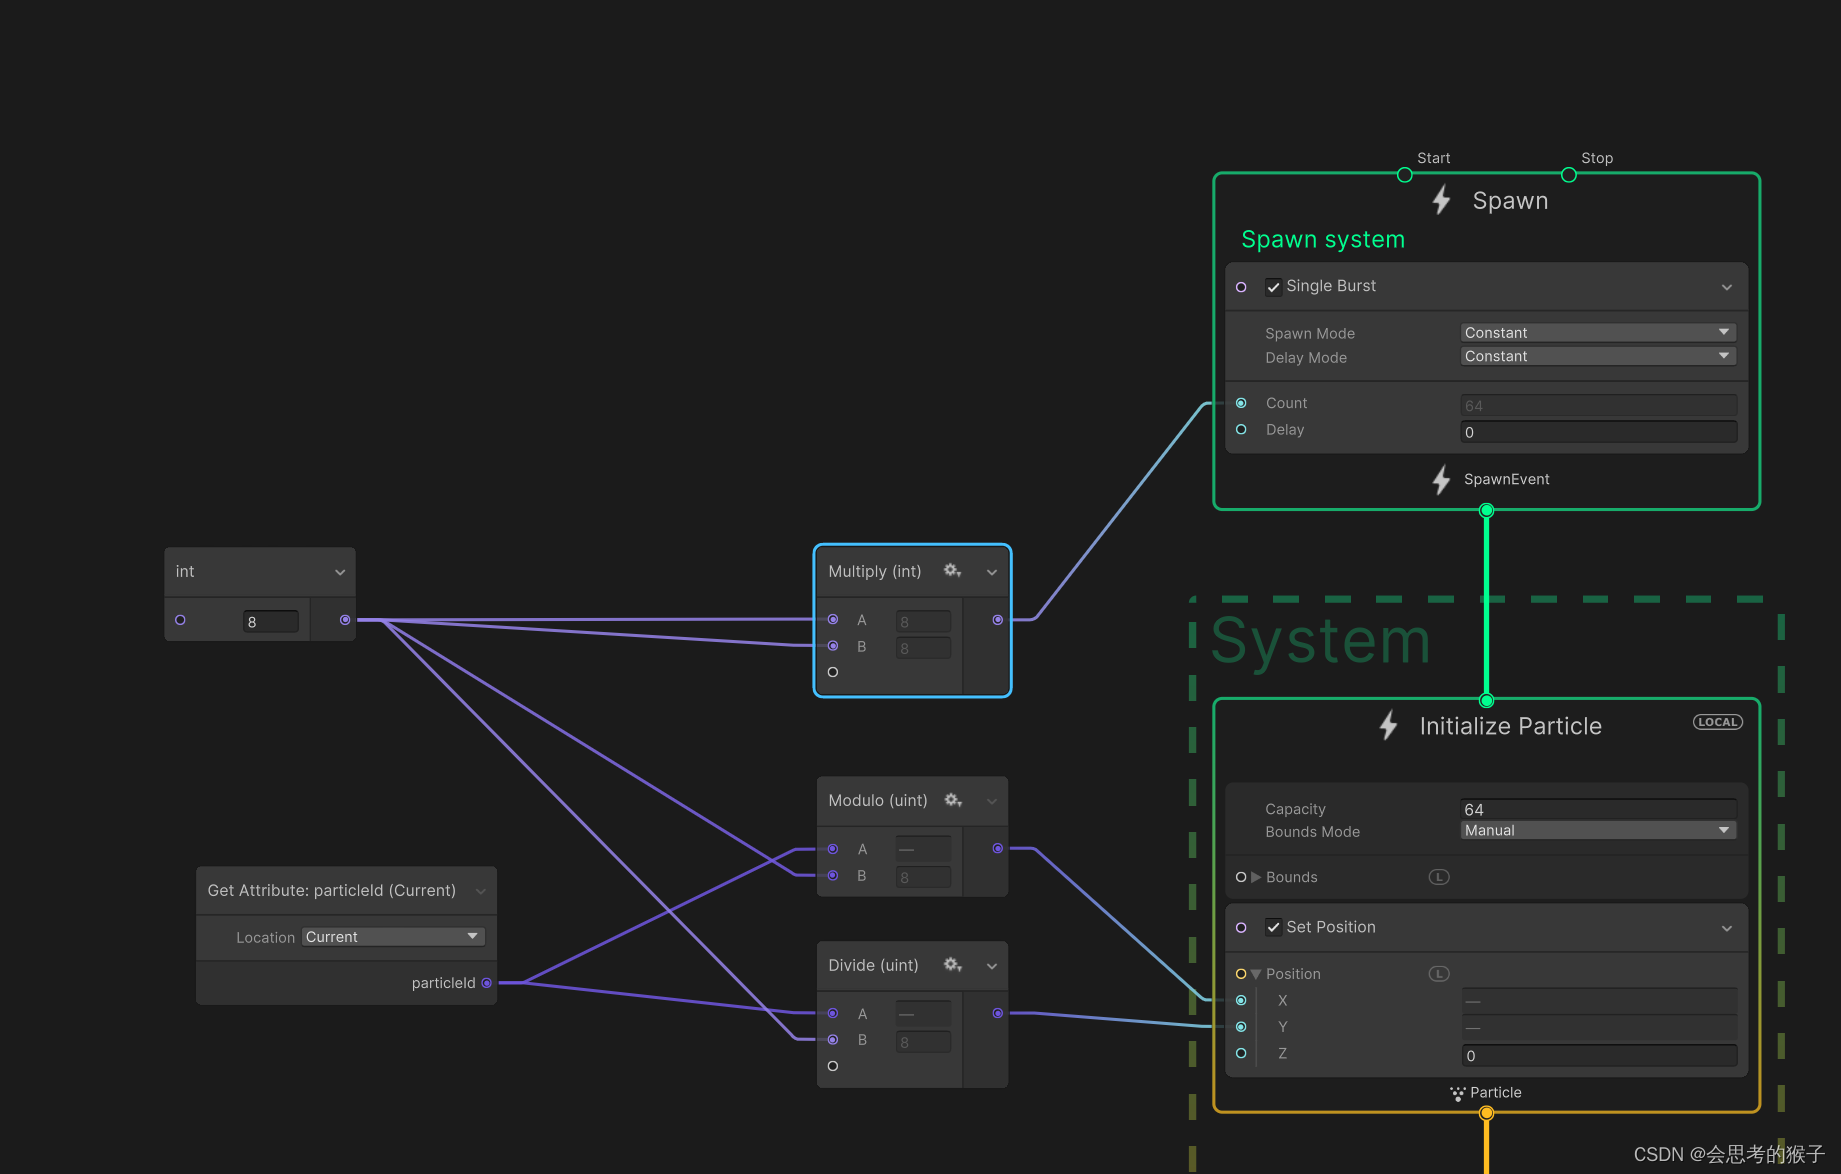Viewport: 1841px width, 1174px height.
Task: Click the LOCAL badge on Initialize Particle
Action: (x=1717, y=721)
